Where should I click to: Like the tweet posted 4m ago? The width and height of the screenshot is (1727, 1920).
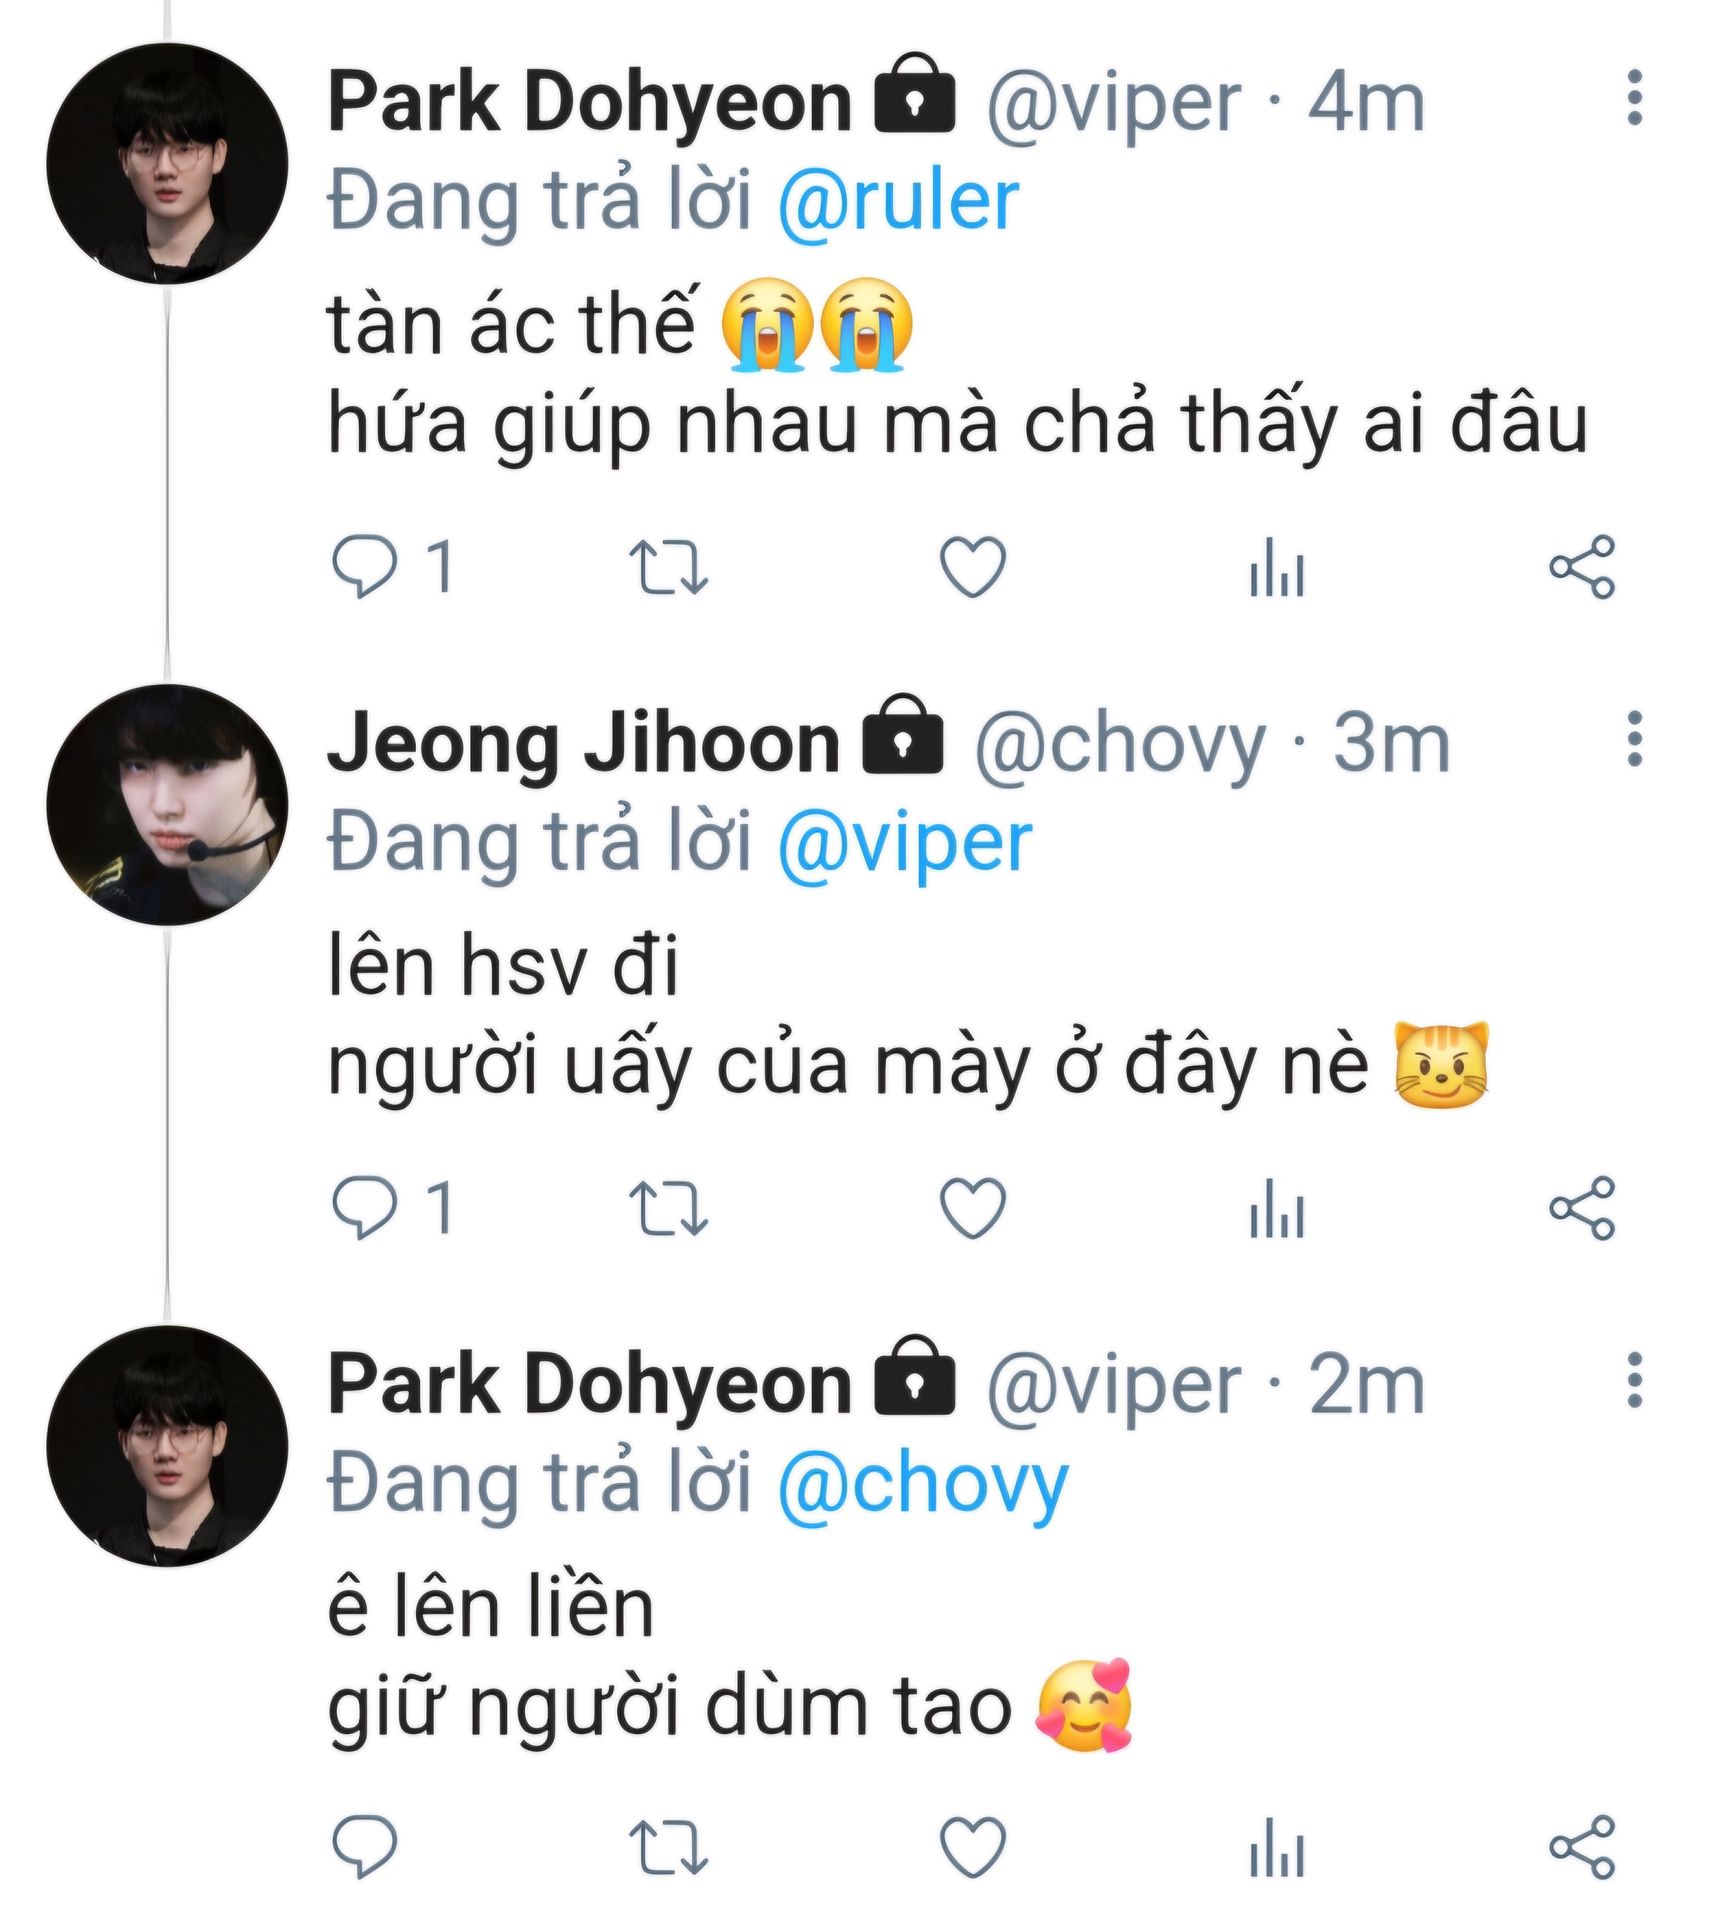972,567
